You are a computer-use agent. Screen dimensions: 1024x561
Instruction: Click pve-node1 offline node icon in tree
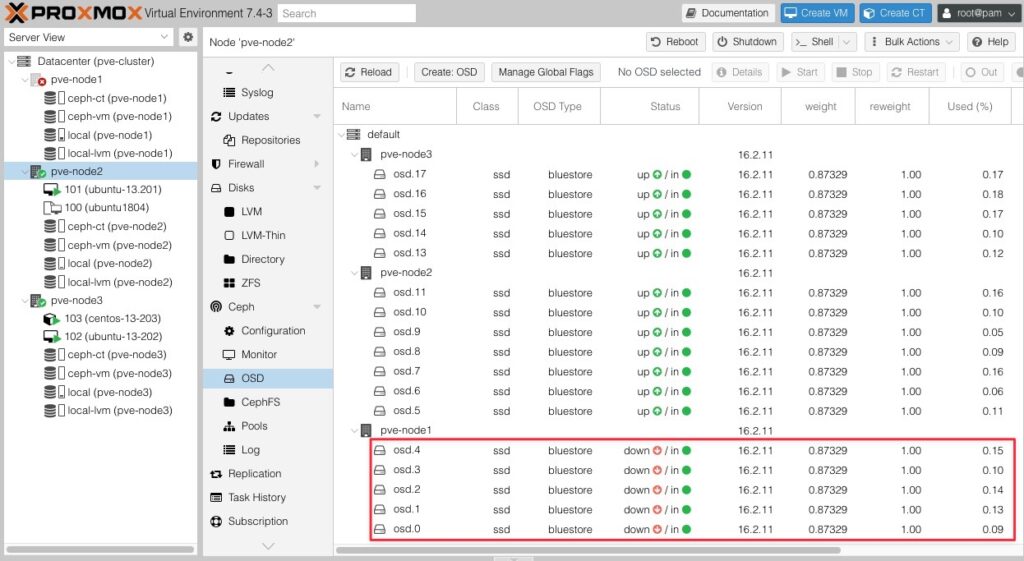pyautogui.click(x=38, y=80)
